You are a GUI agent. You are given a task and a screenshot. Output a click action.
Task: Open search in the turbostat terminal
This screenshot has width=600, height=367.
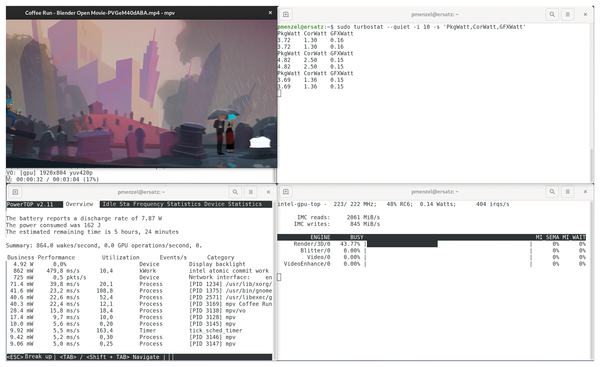pyautogui.click(x=552, y=15)
